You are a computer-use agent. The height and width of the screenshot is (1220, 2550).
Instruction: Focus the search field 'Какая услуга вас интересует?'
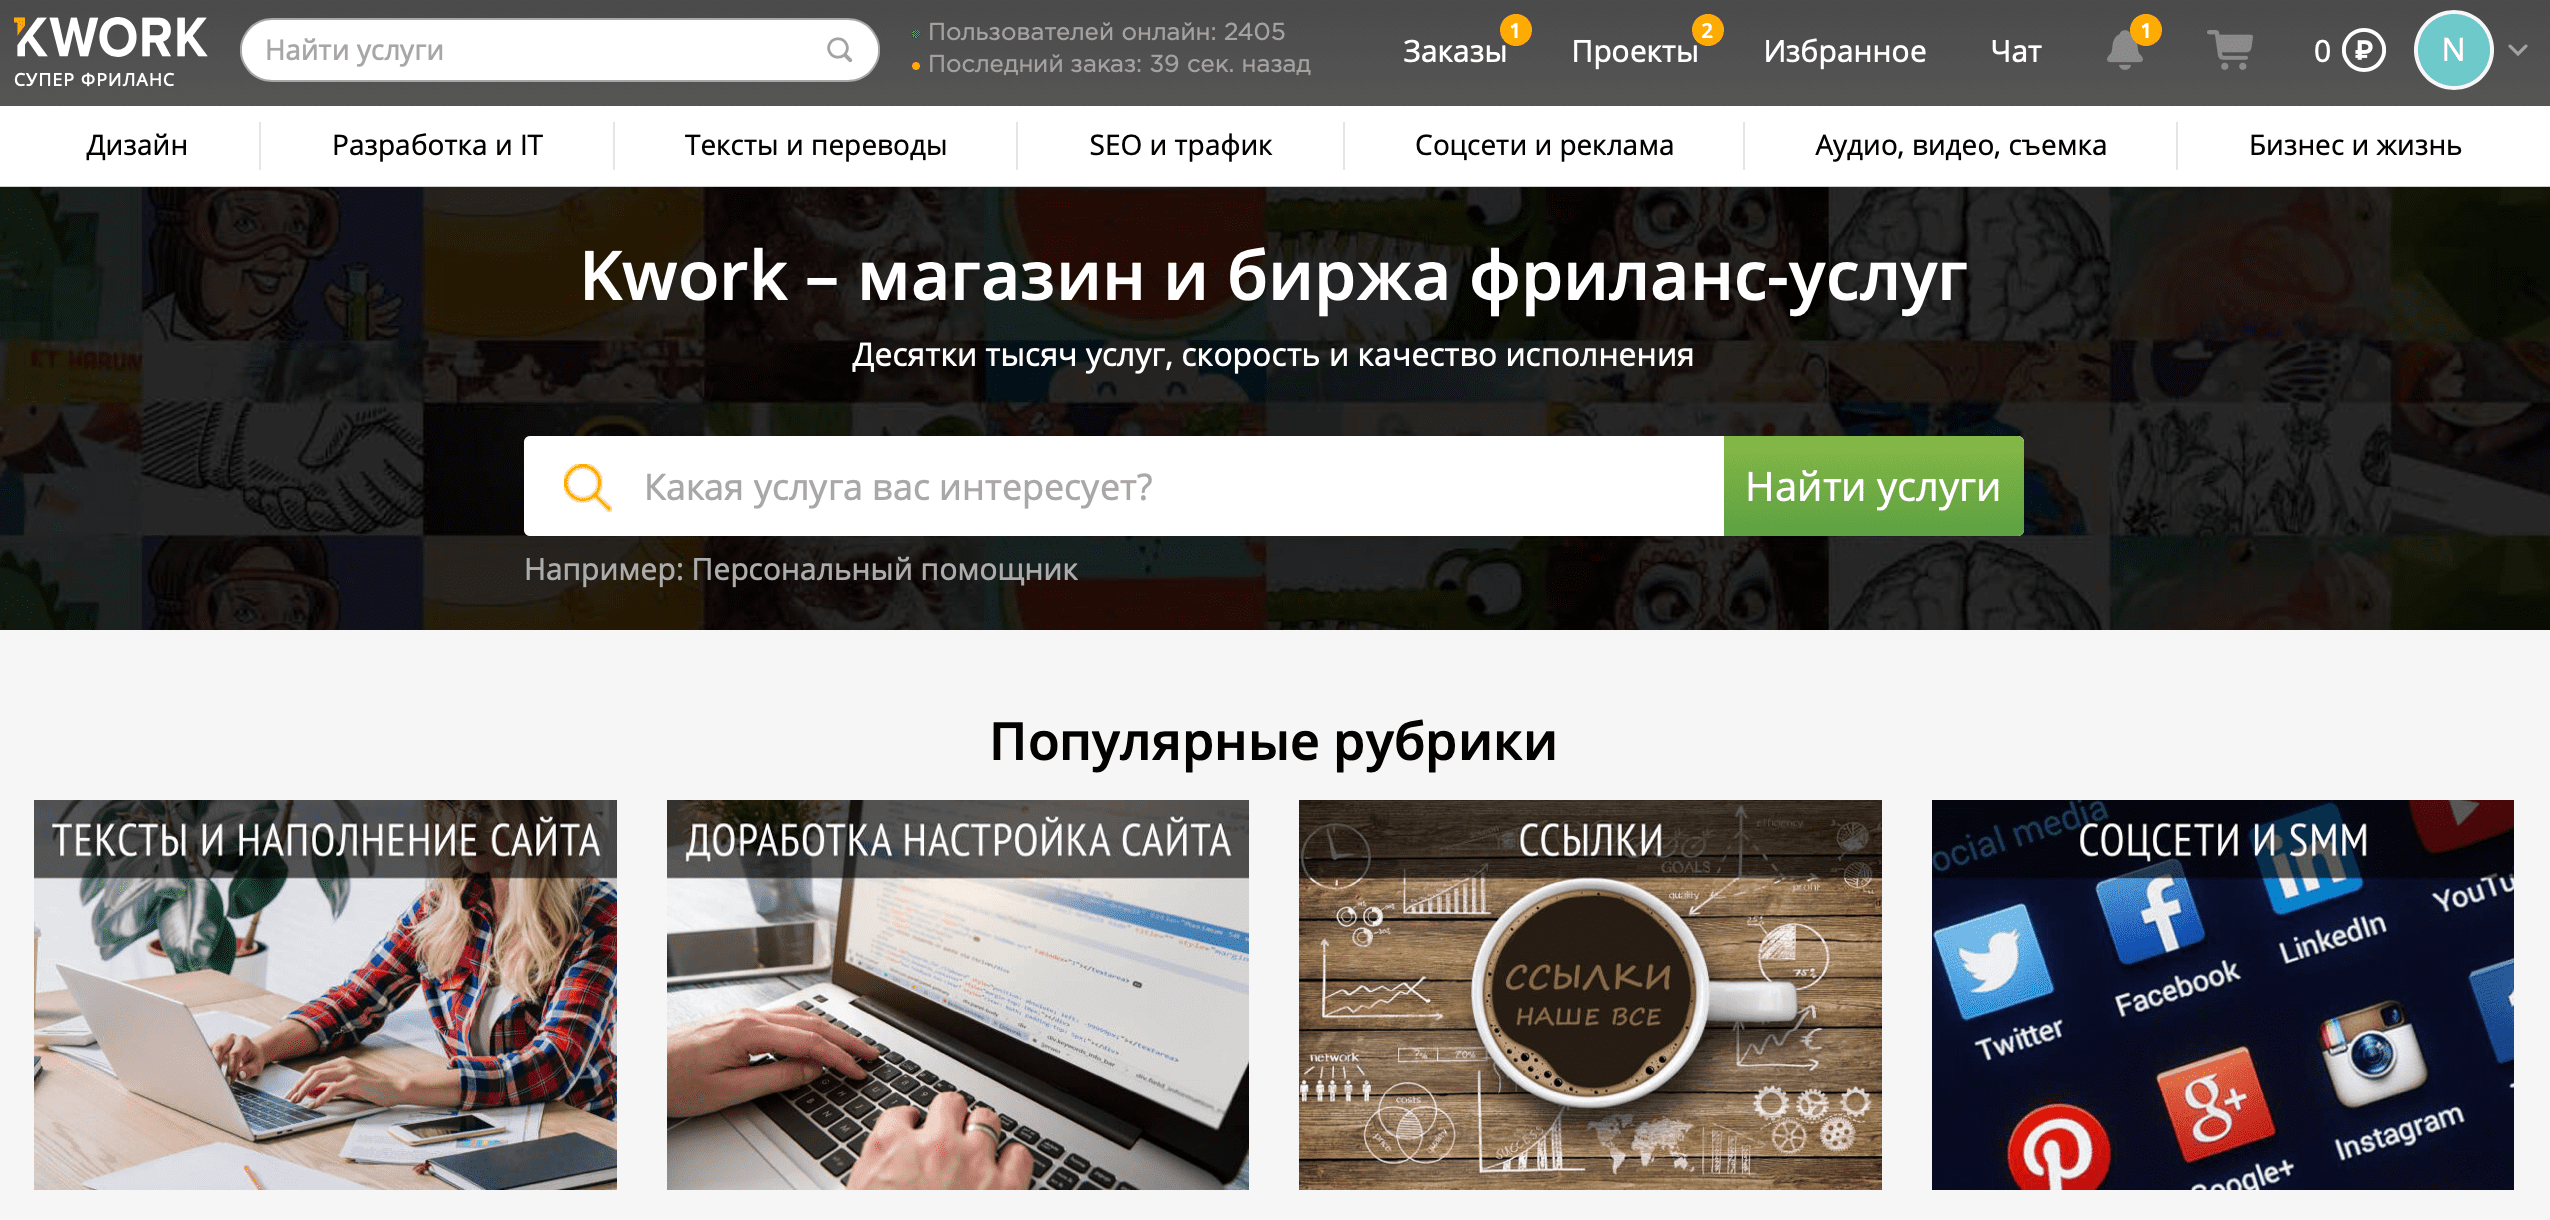coord(1124,486)
